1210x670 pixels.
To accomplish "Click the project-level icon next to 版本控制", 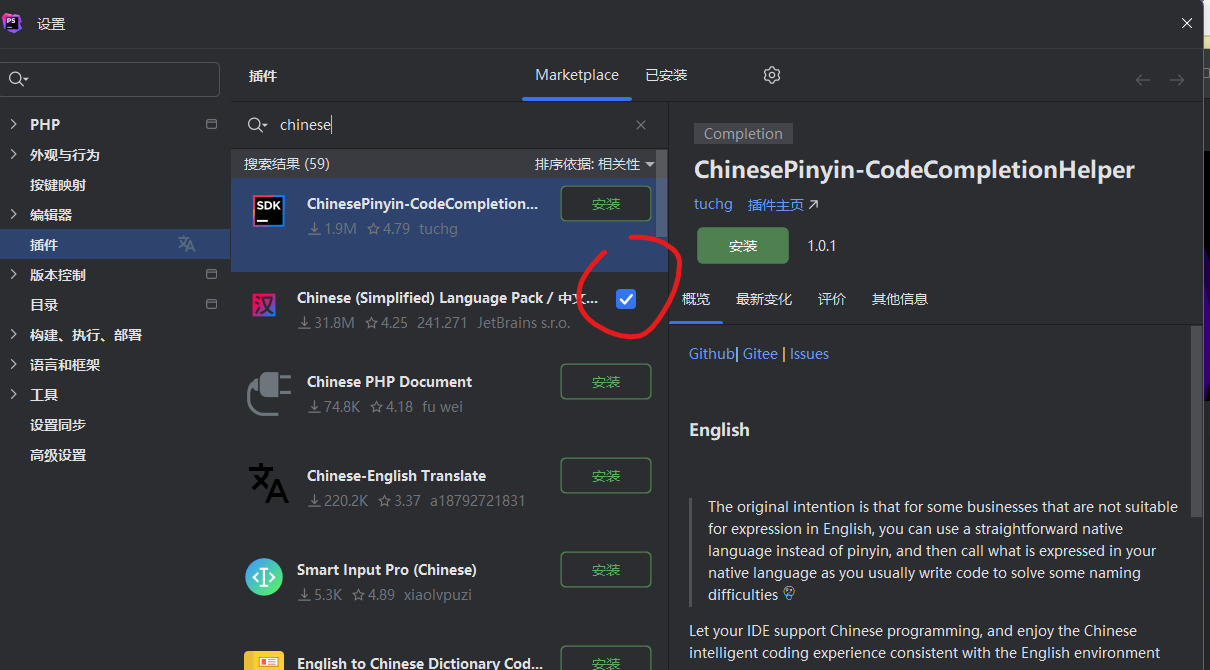I will (211, 274).
